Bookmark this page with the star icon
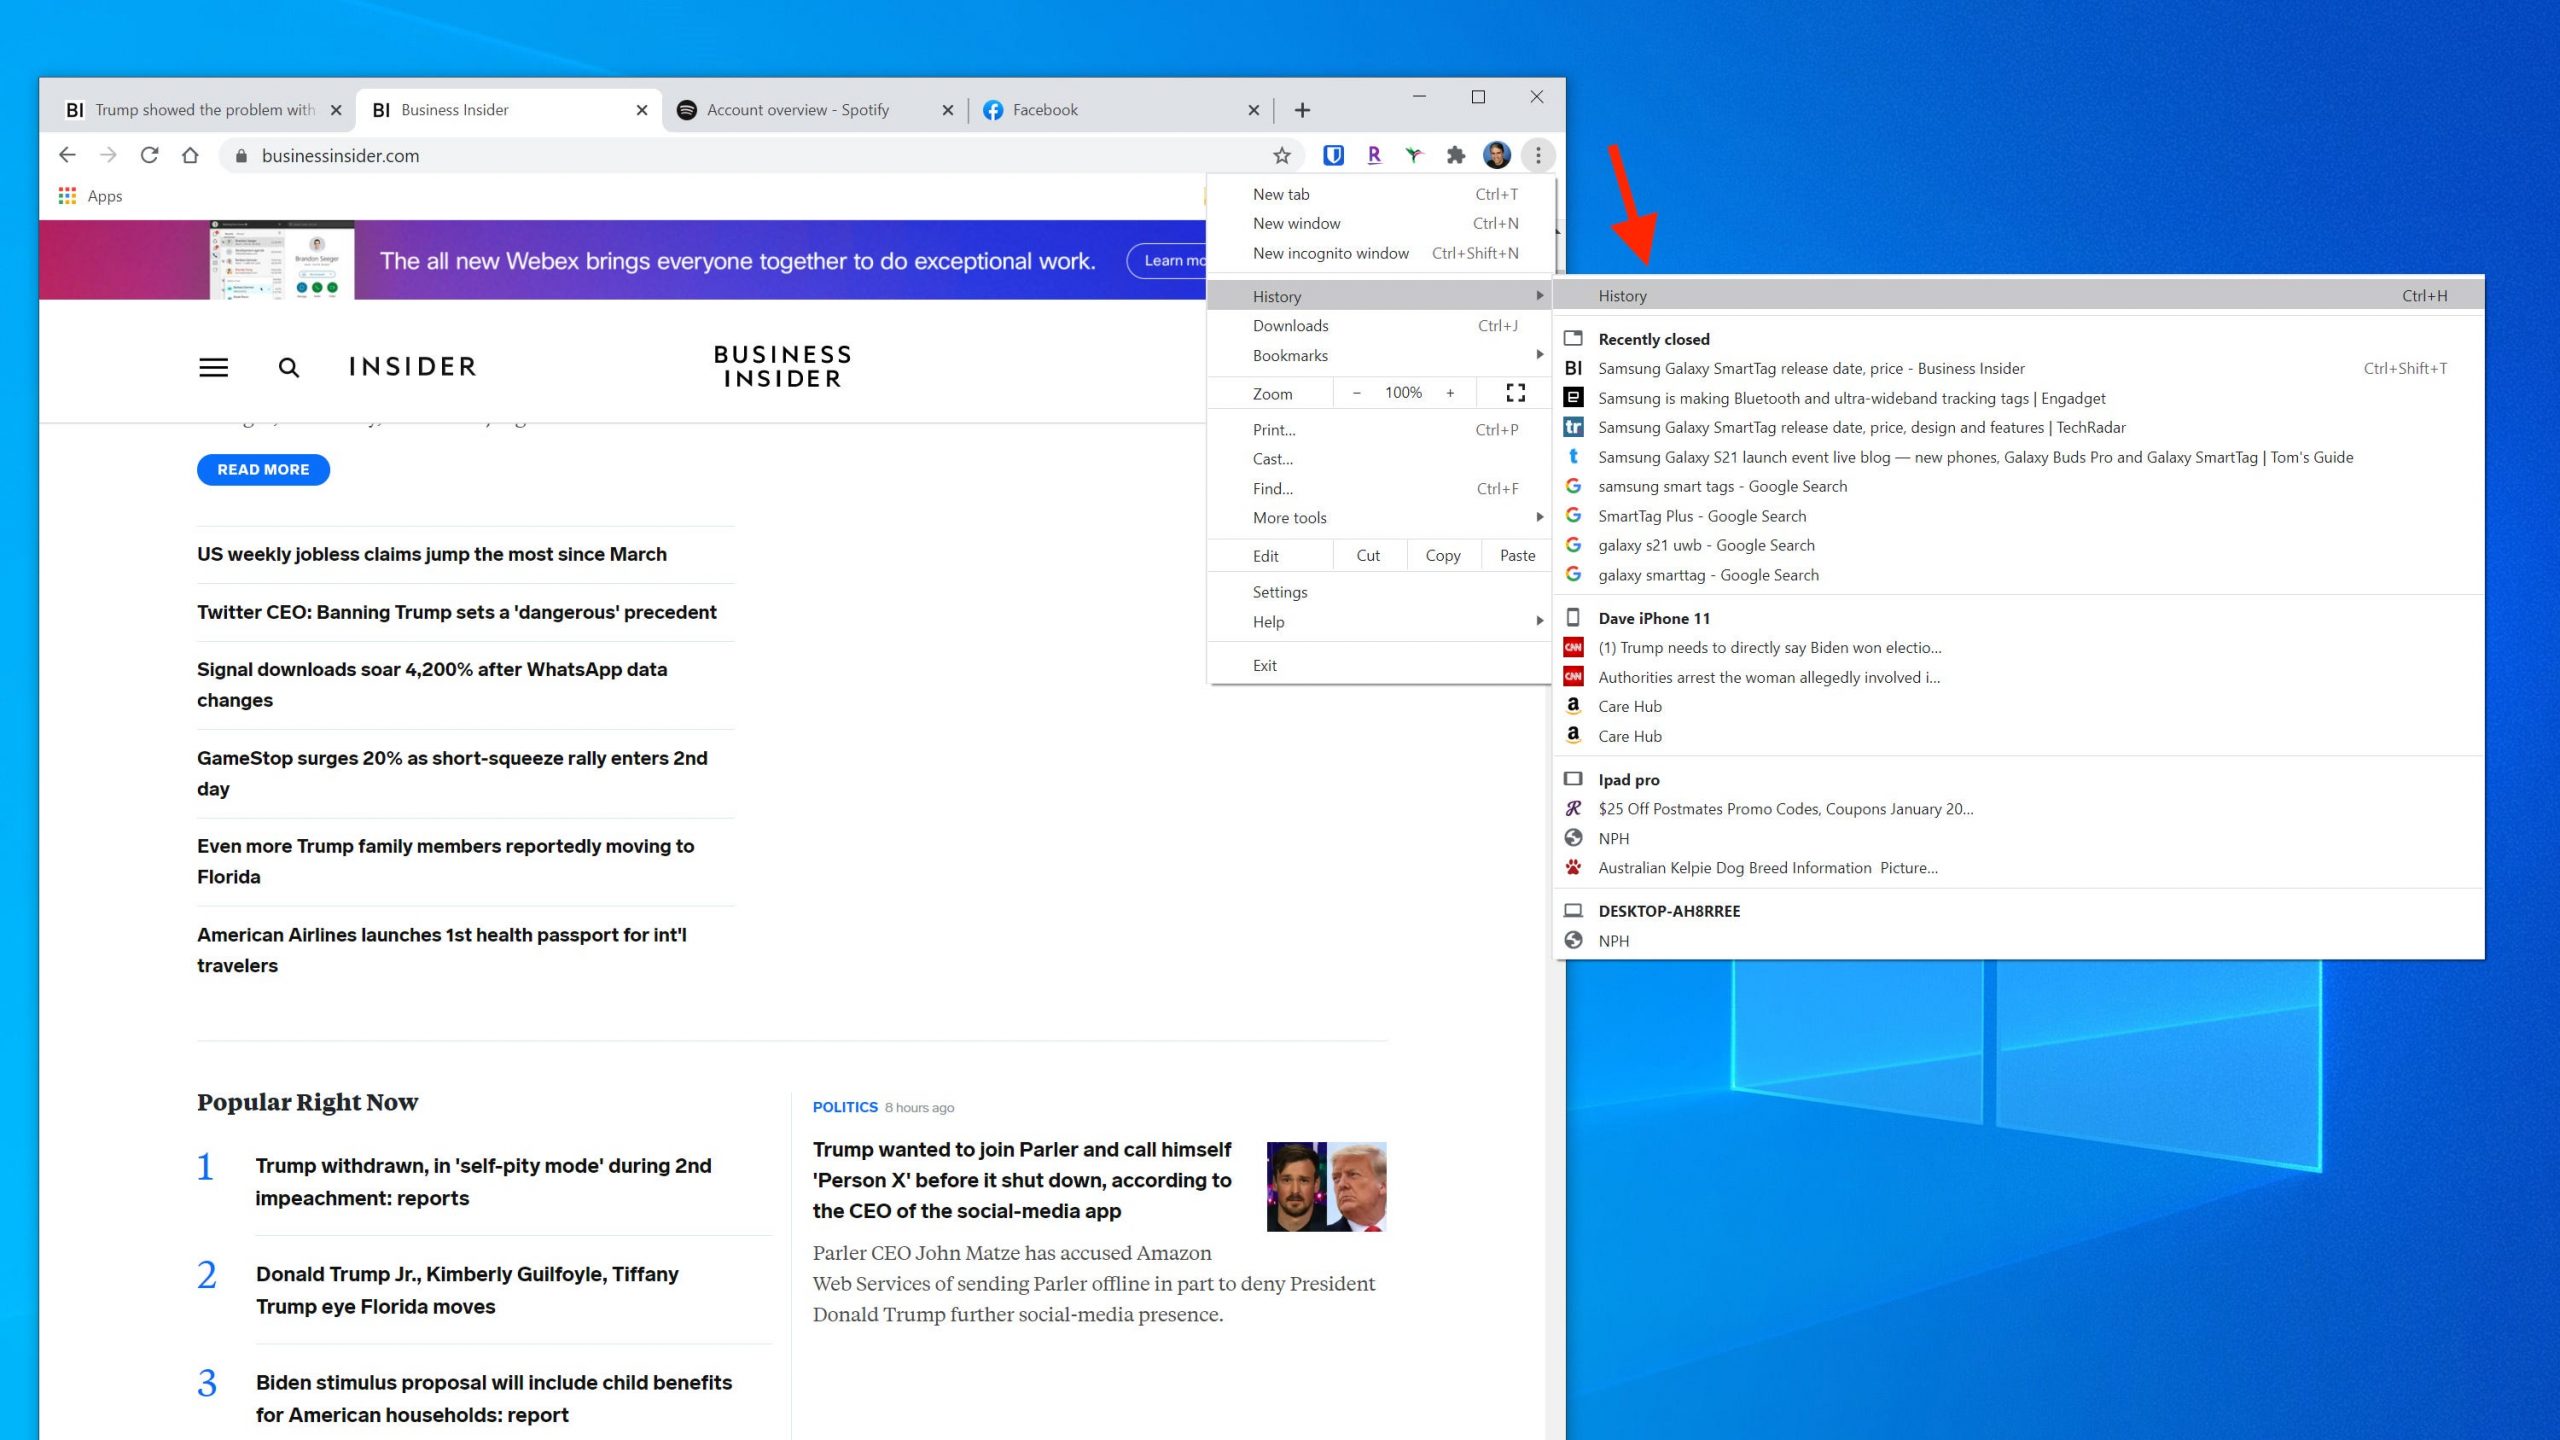 (1282, 155)
